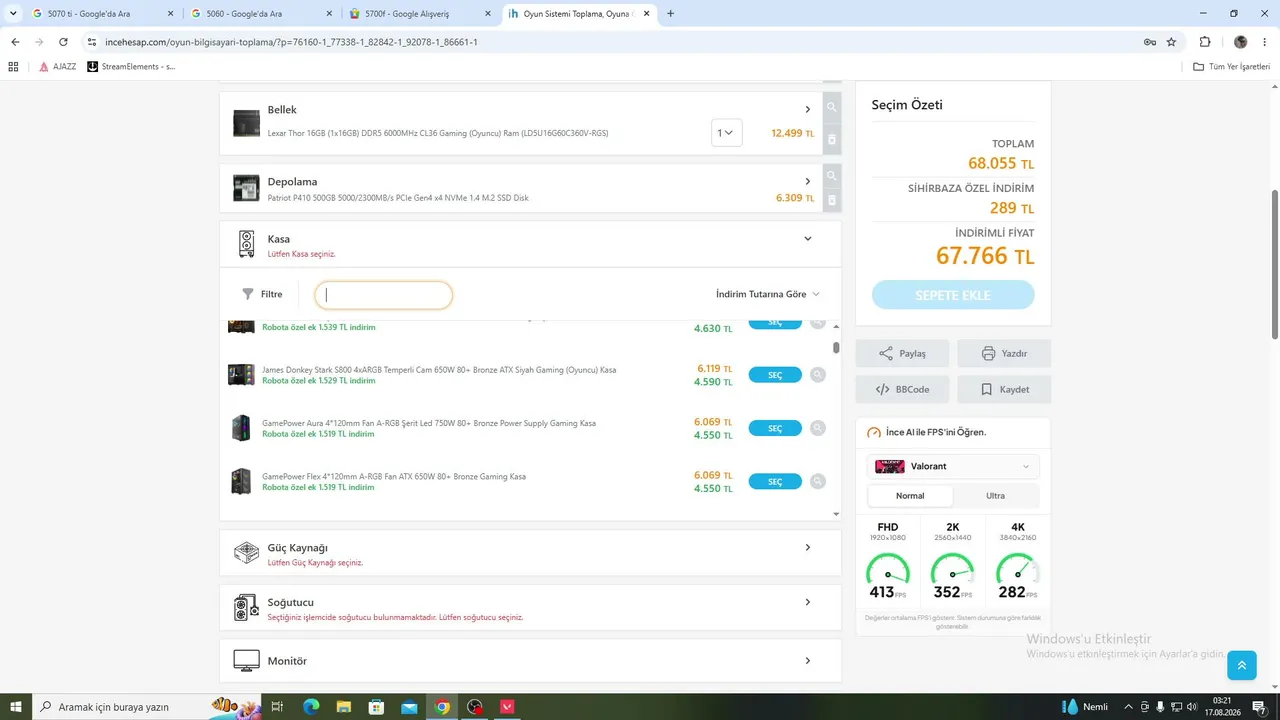This screenshot has width=1280, height=720.
Task: Click the browser address bar URL
Action: 291,42
